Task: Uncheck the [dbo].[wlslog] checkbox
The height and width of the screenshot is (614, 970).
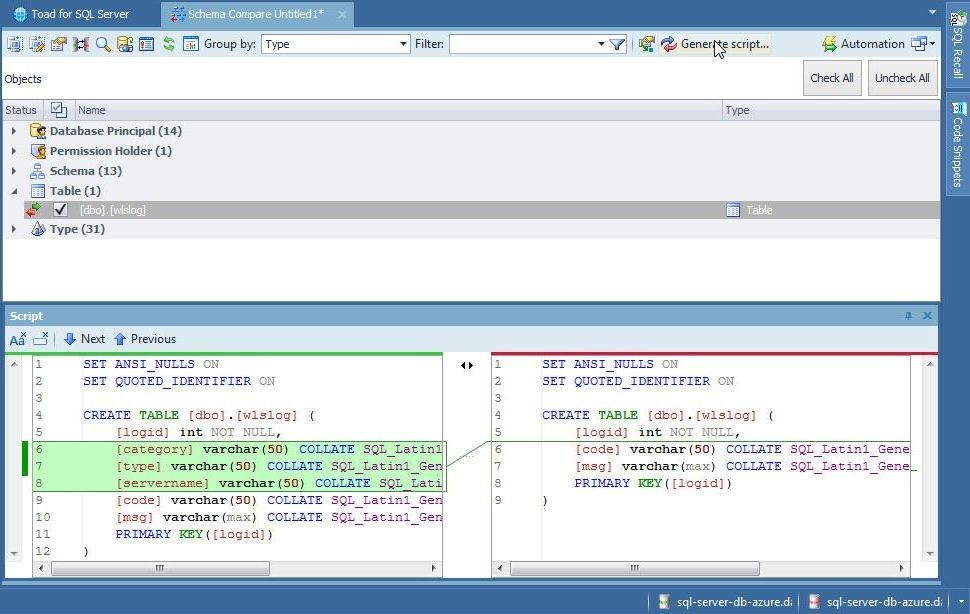Action: coord(60,210)
